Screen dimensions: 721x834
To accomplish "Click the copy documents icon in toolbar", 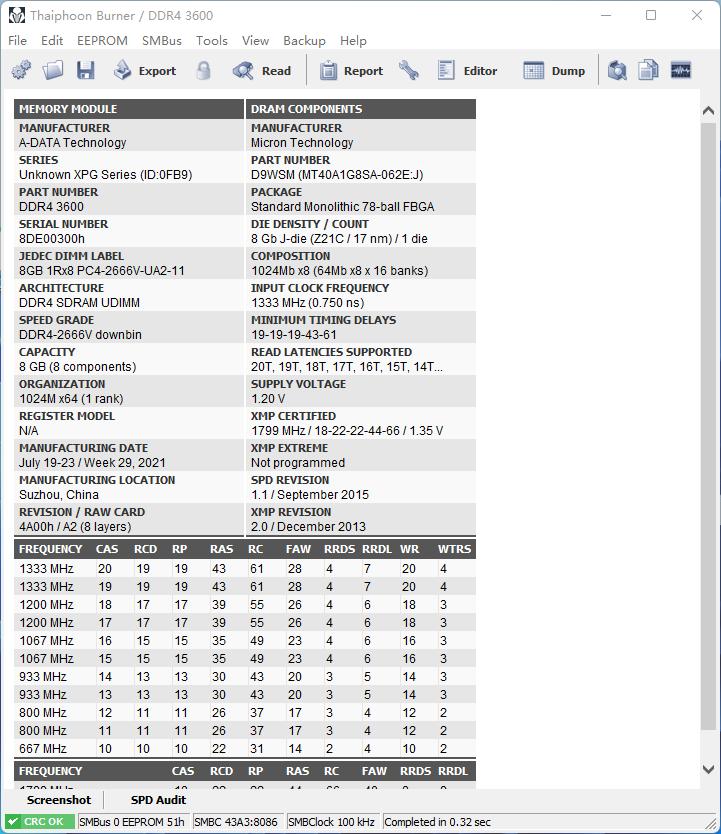I will pos(648,70).
